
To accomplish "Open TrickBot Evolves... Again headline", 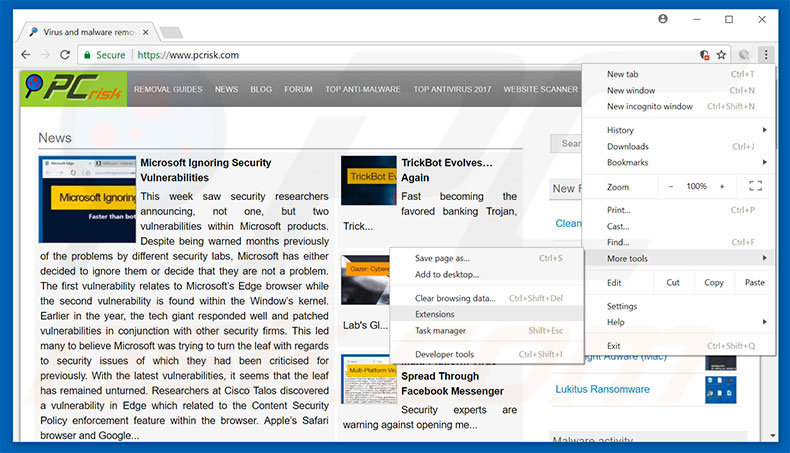I will click(x=446, y=170).
